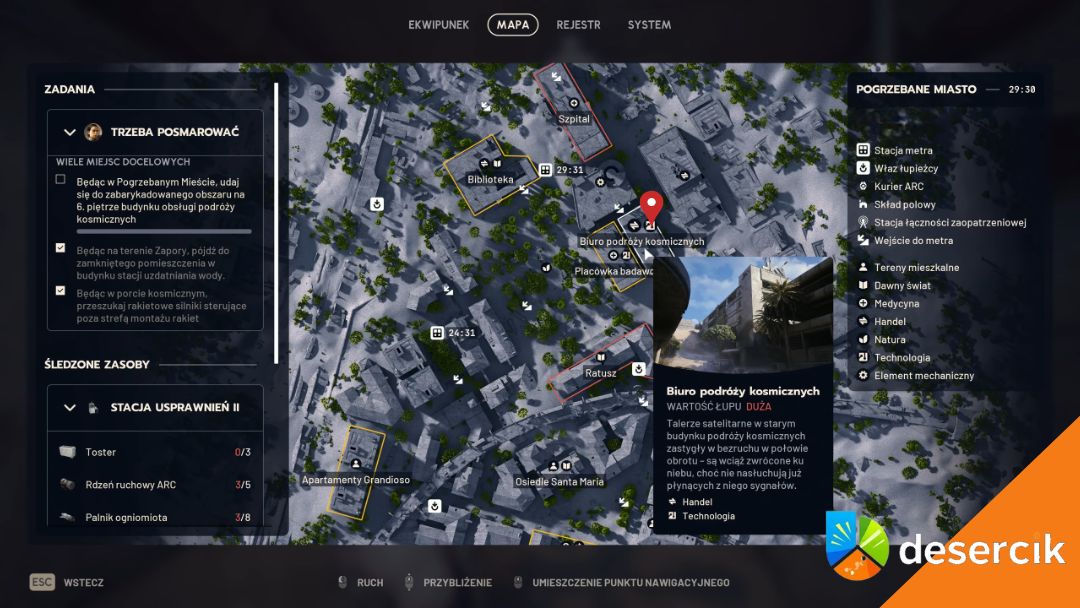
Task: Click the Biuro podróży kosmicznych preview image
Action: click(742, 314)
